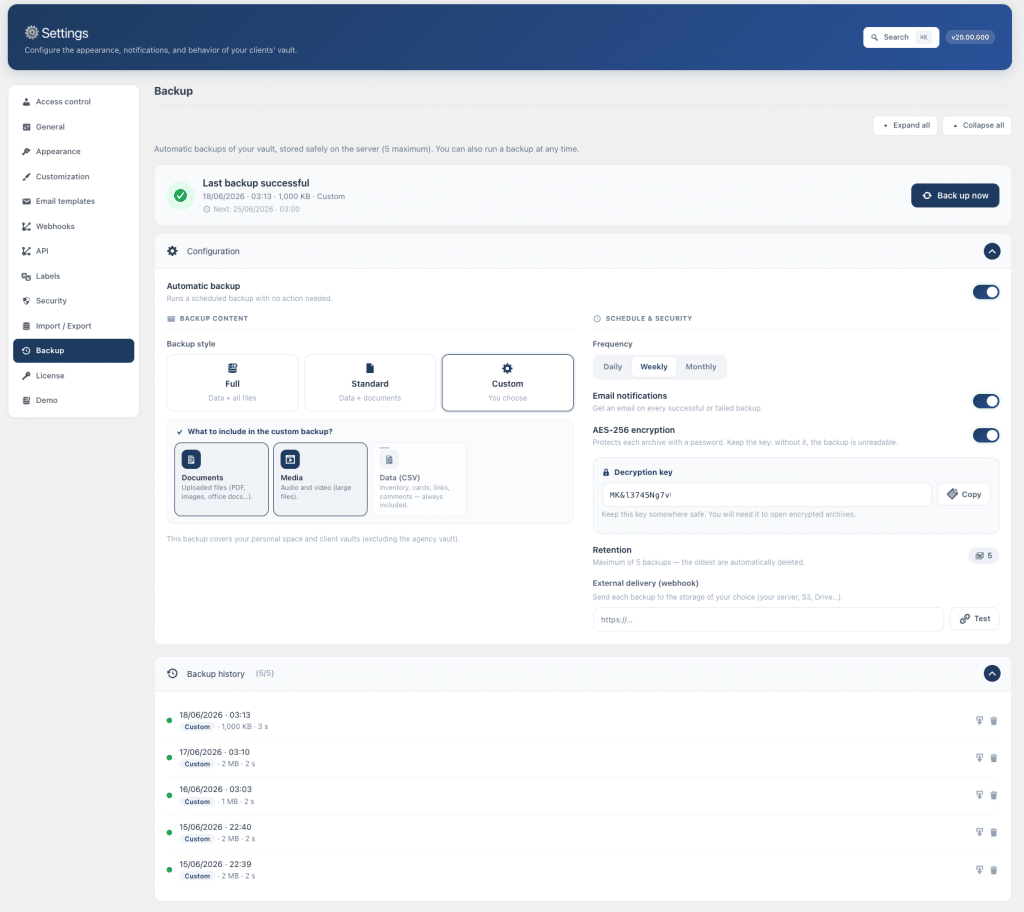Open Labels settings
The image size is (1024, 912).
74,276
